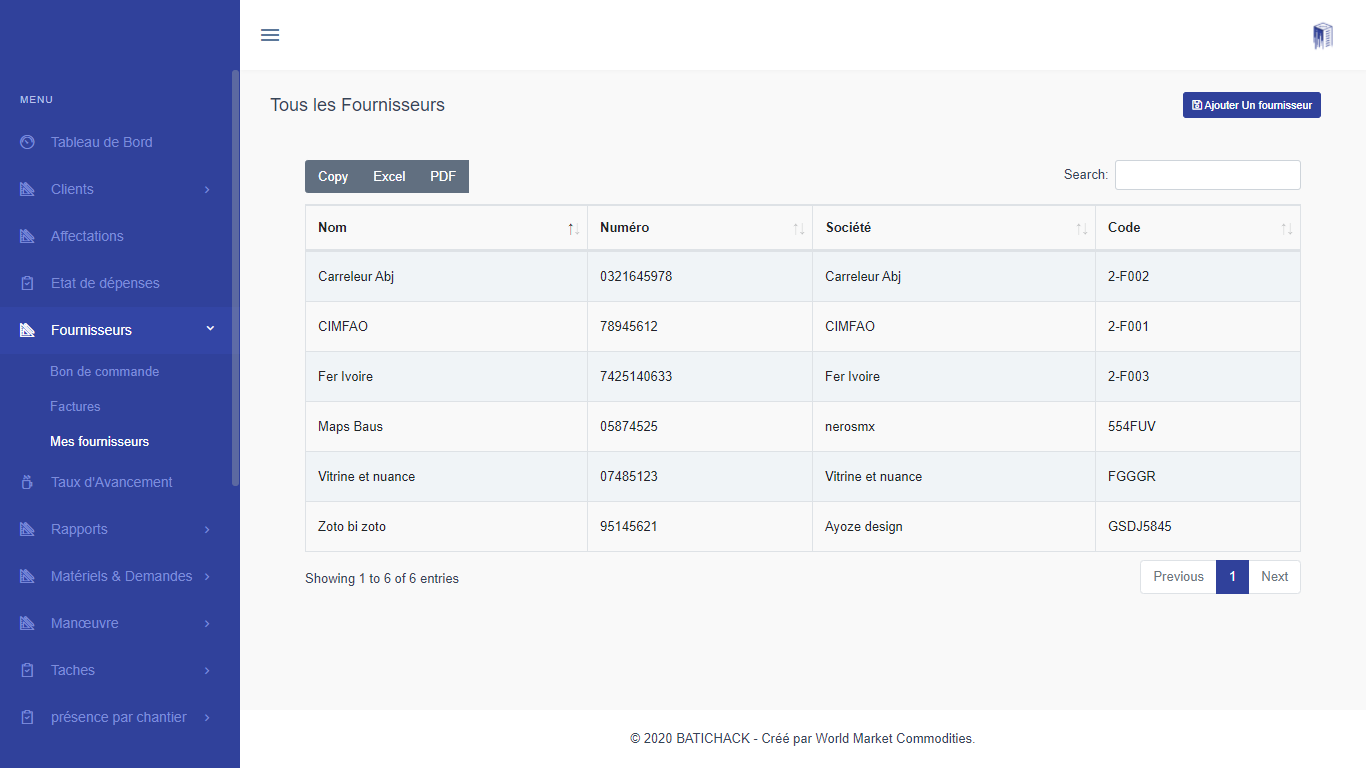Click the Affectations sidebar icon
Viewport: 1366px width, 768px height.
tap(28, 236)
